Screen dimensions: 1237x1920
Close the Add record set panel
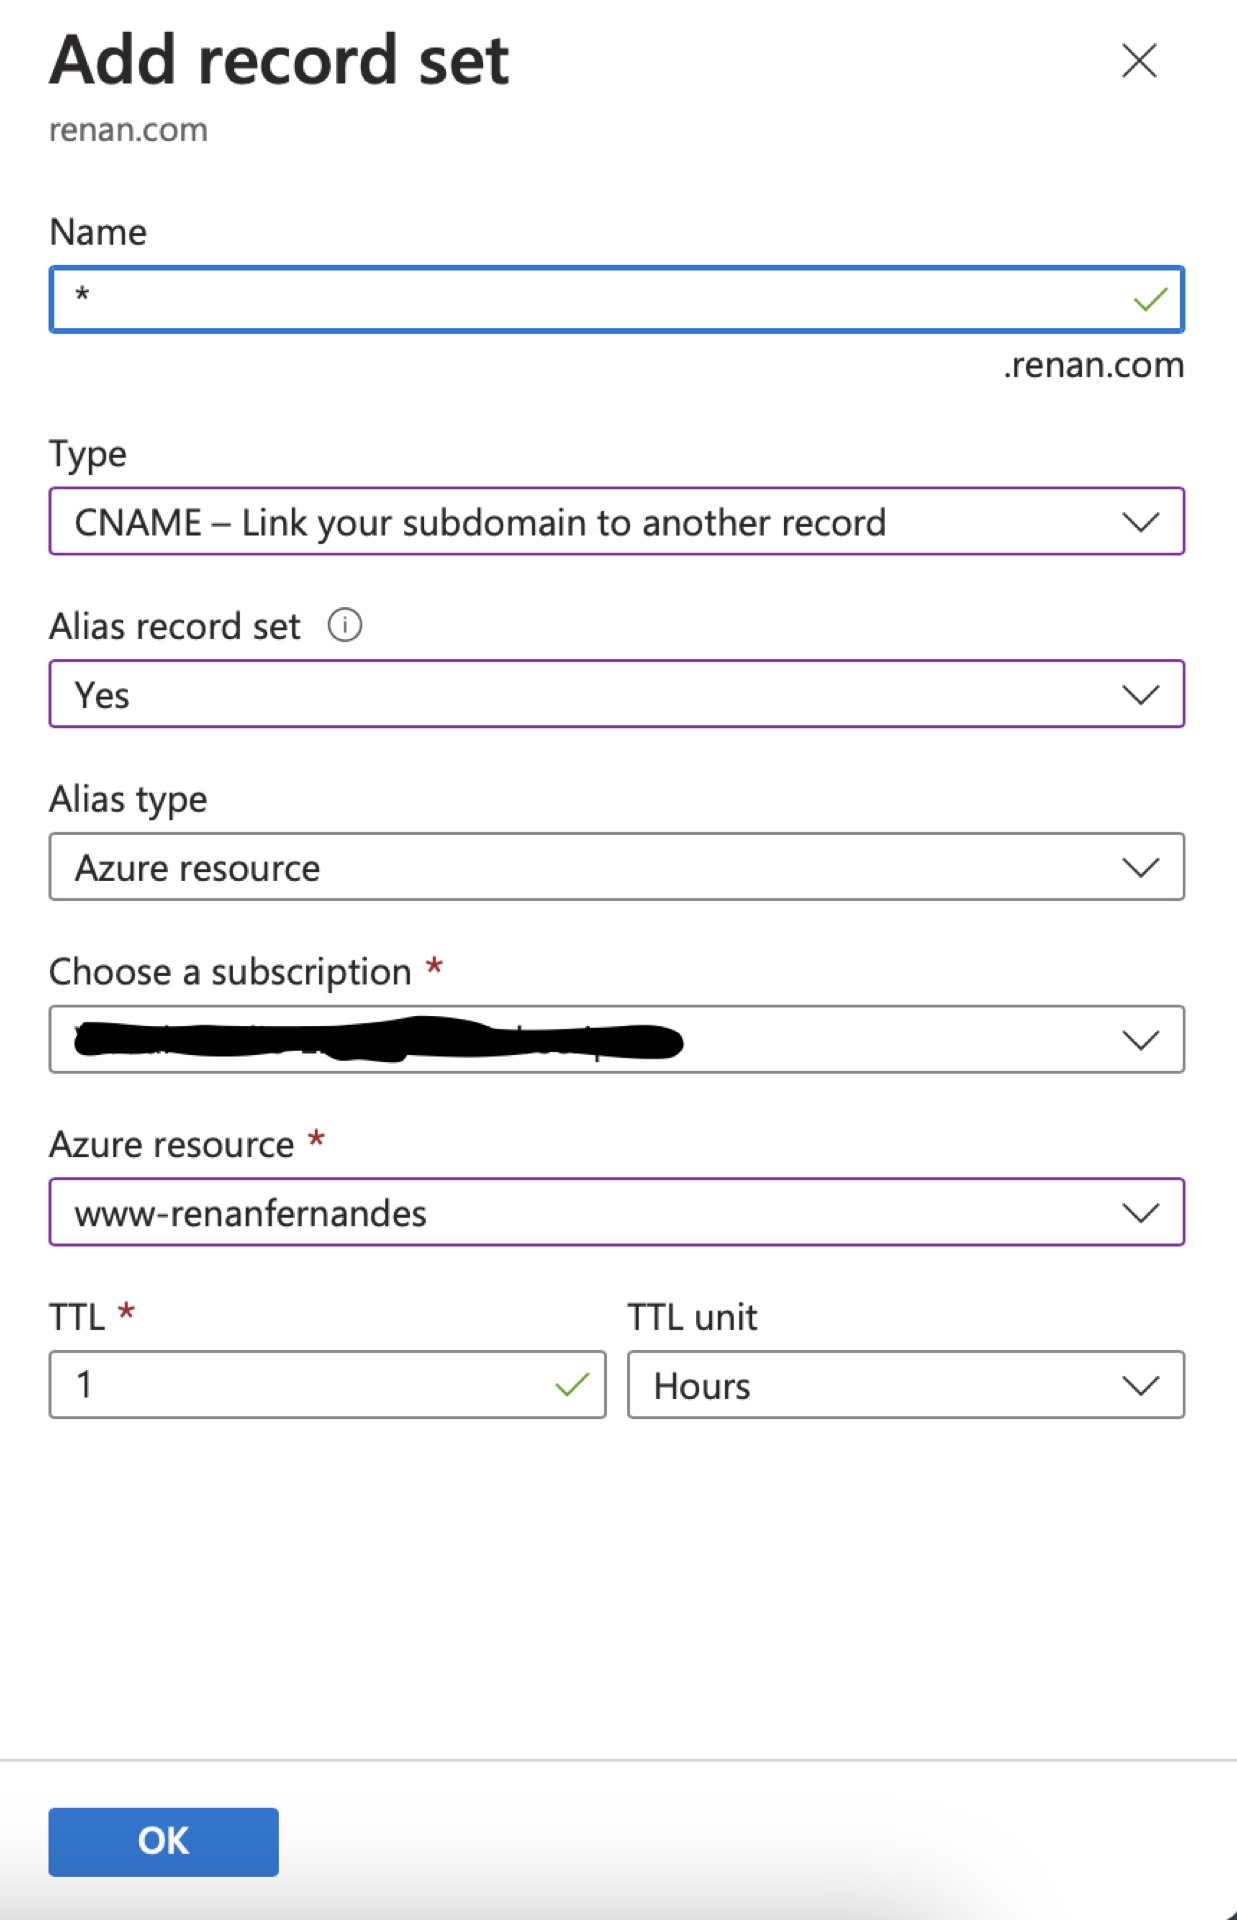[1139, 61]
